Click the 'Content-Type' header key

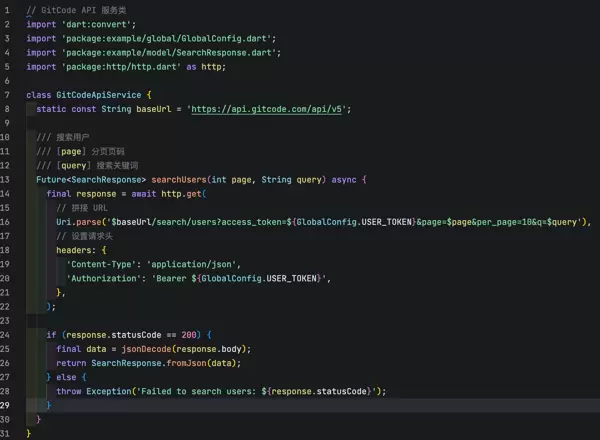(101, 264)
